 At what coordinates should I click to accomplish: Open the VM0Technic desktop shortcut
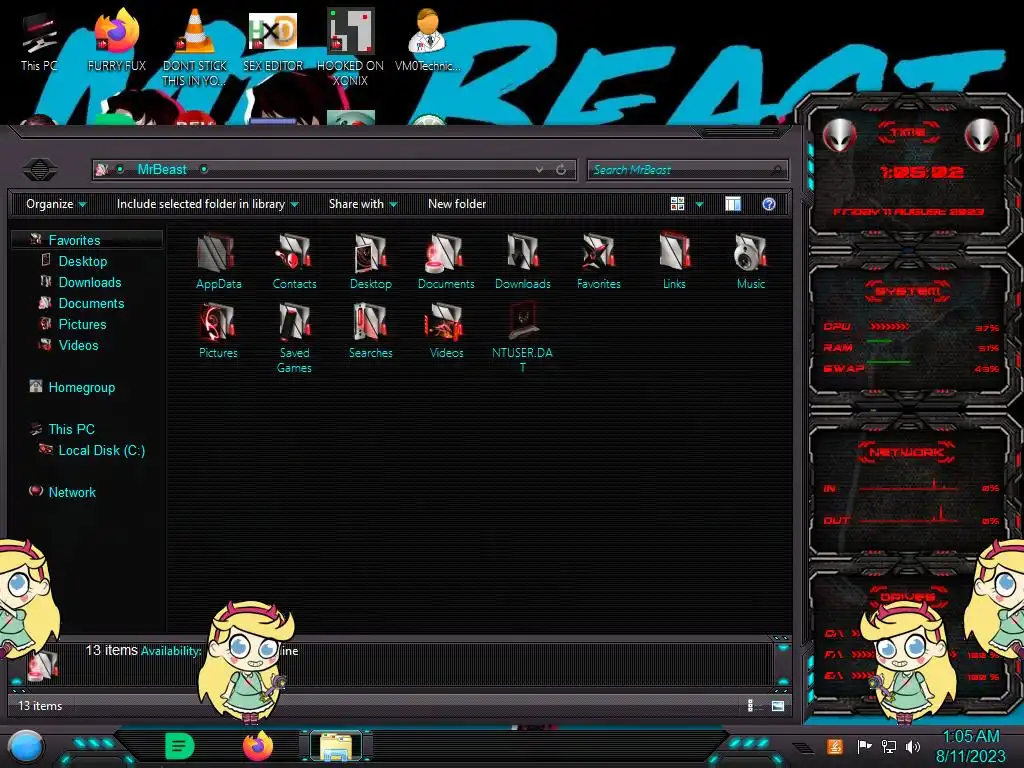point(427,40)
